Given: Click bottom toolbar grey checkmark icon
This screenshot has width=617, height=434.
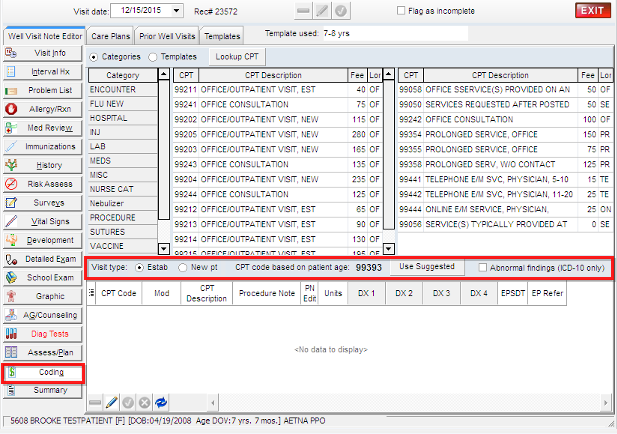Looking at the screenshot, I should tap(128, 403).
